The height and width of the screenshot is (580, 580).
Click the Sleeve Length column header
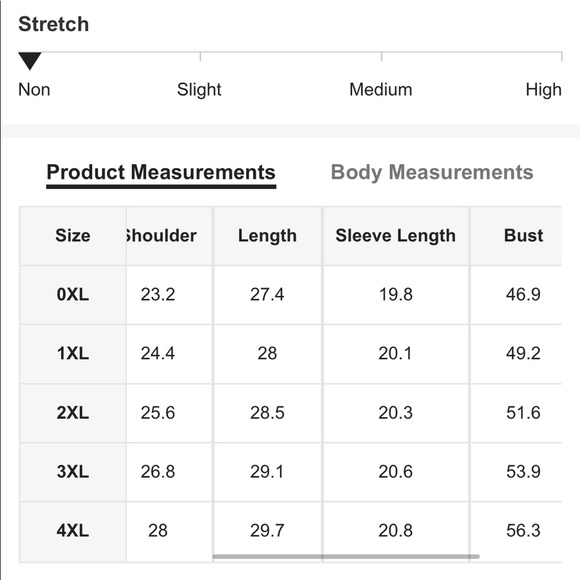click(395, 236)
